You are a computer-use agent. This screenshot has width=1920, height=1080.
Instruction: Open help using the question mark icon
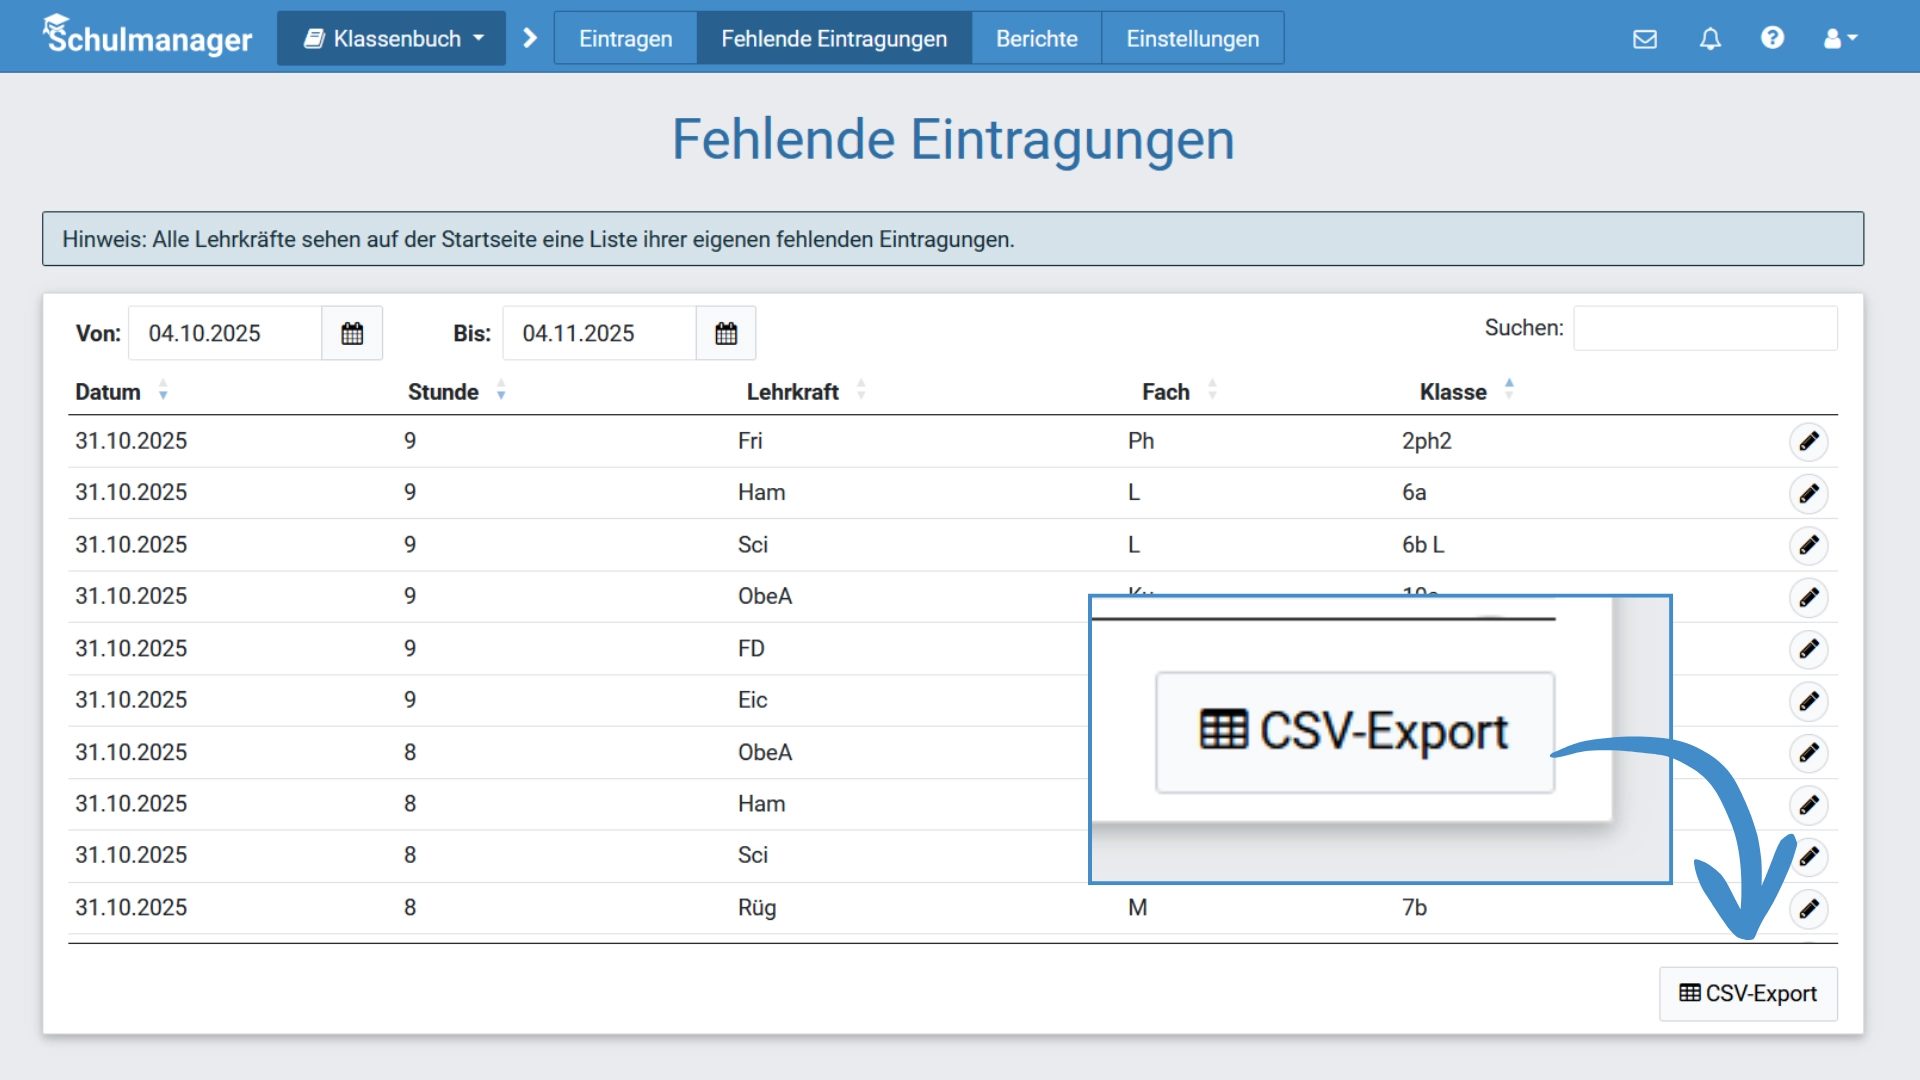point(1773,39)
